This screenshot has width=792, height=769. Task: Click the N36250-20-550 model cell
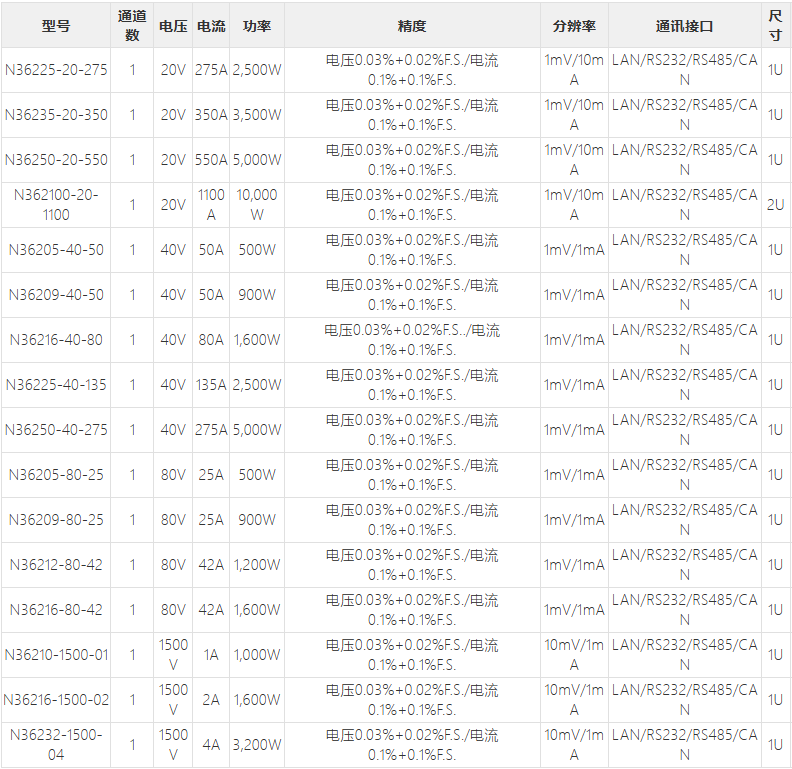[56, 160]
